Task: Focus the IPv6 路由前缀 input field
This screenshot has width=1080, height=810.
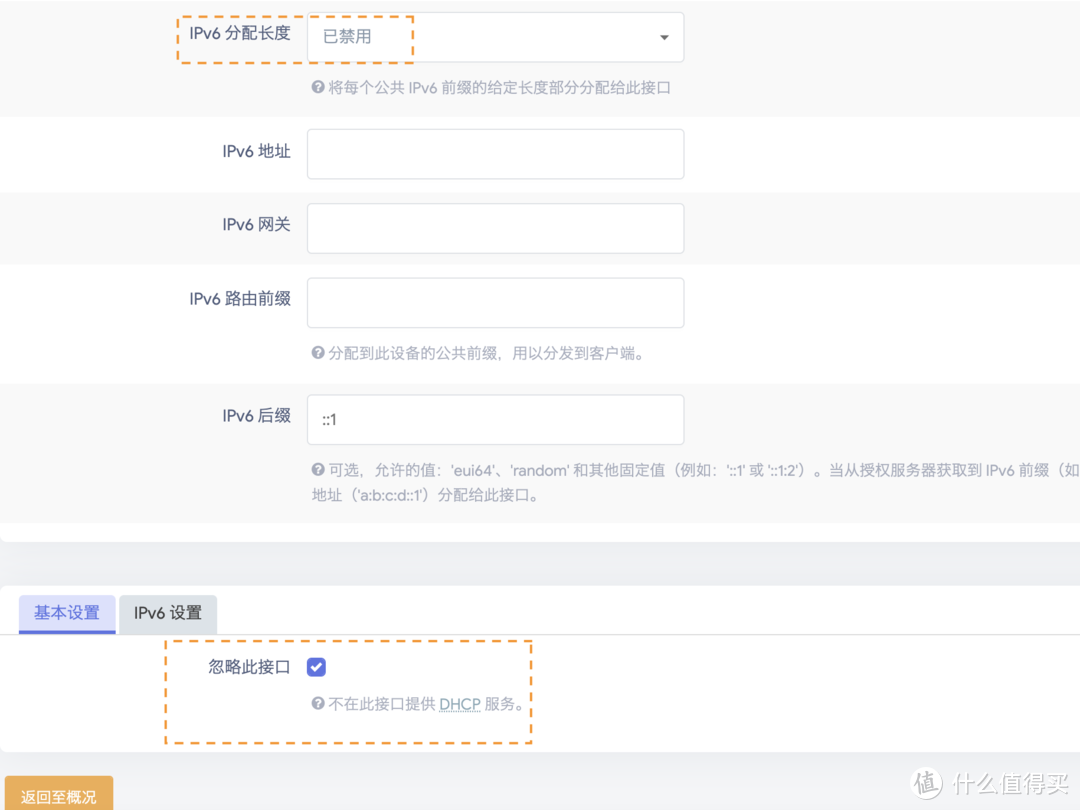Action: click(x=495, y=302)
